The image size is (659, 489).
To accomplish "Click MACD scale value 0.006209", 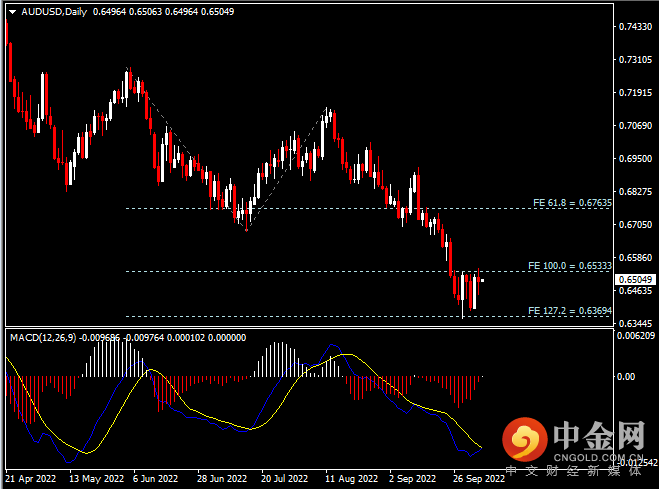I will (636, 336).
